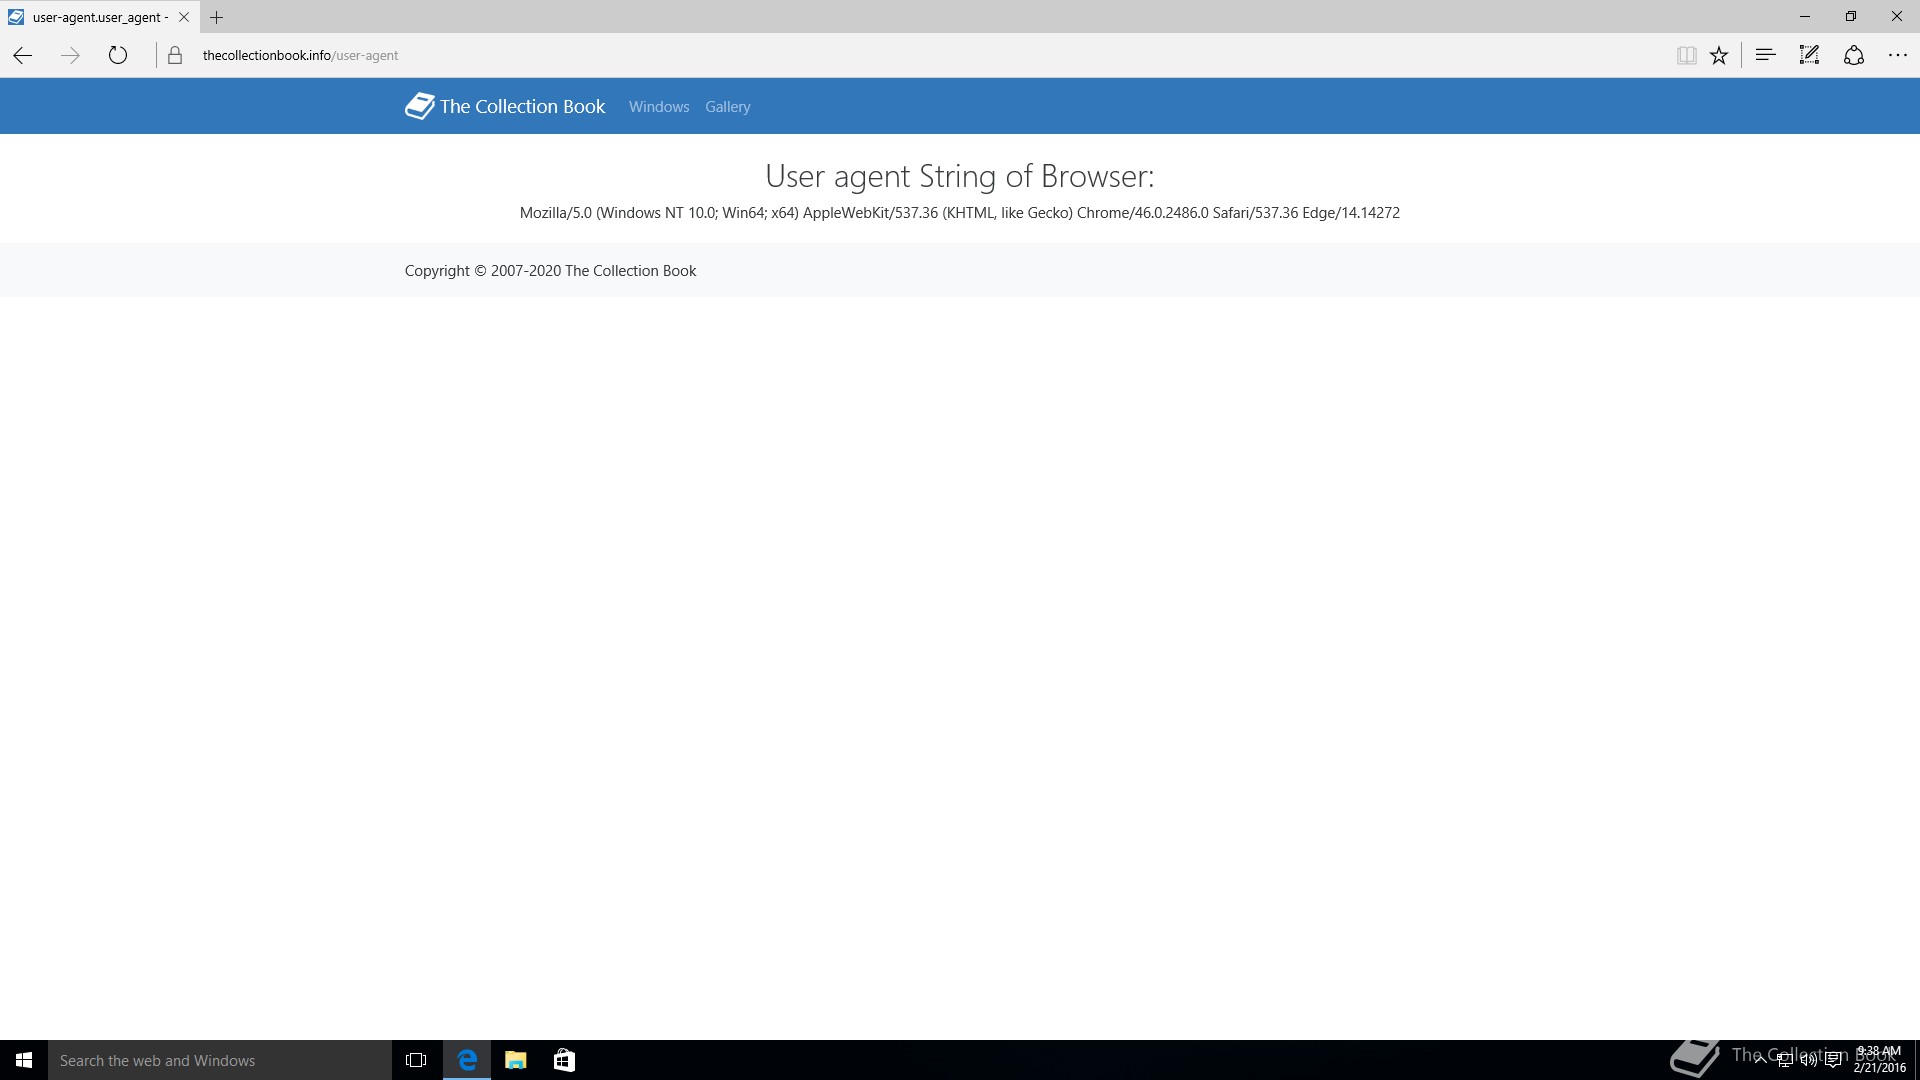Show hidden system tray icons chevron

(x=1760, y=1060)
